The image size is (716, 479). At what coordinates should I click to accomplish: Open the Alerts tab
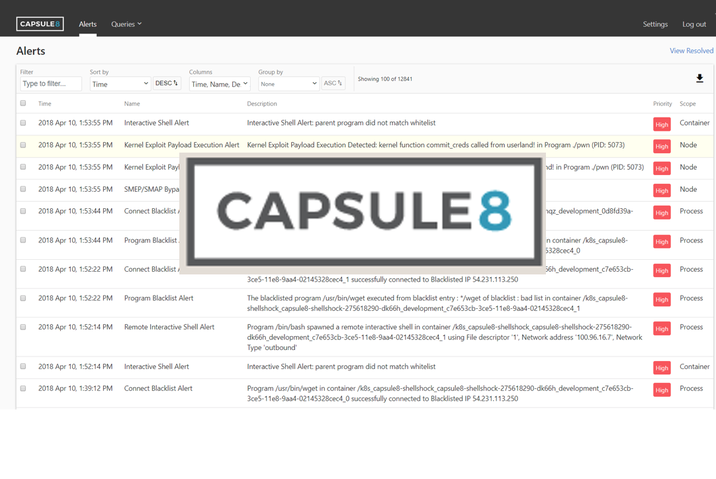pyautogui.click(x=88, y=24)
